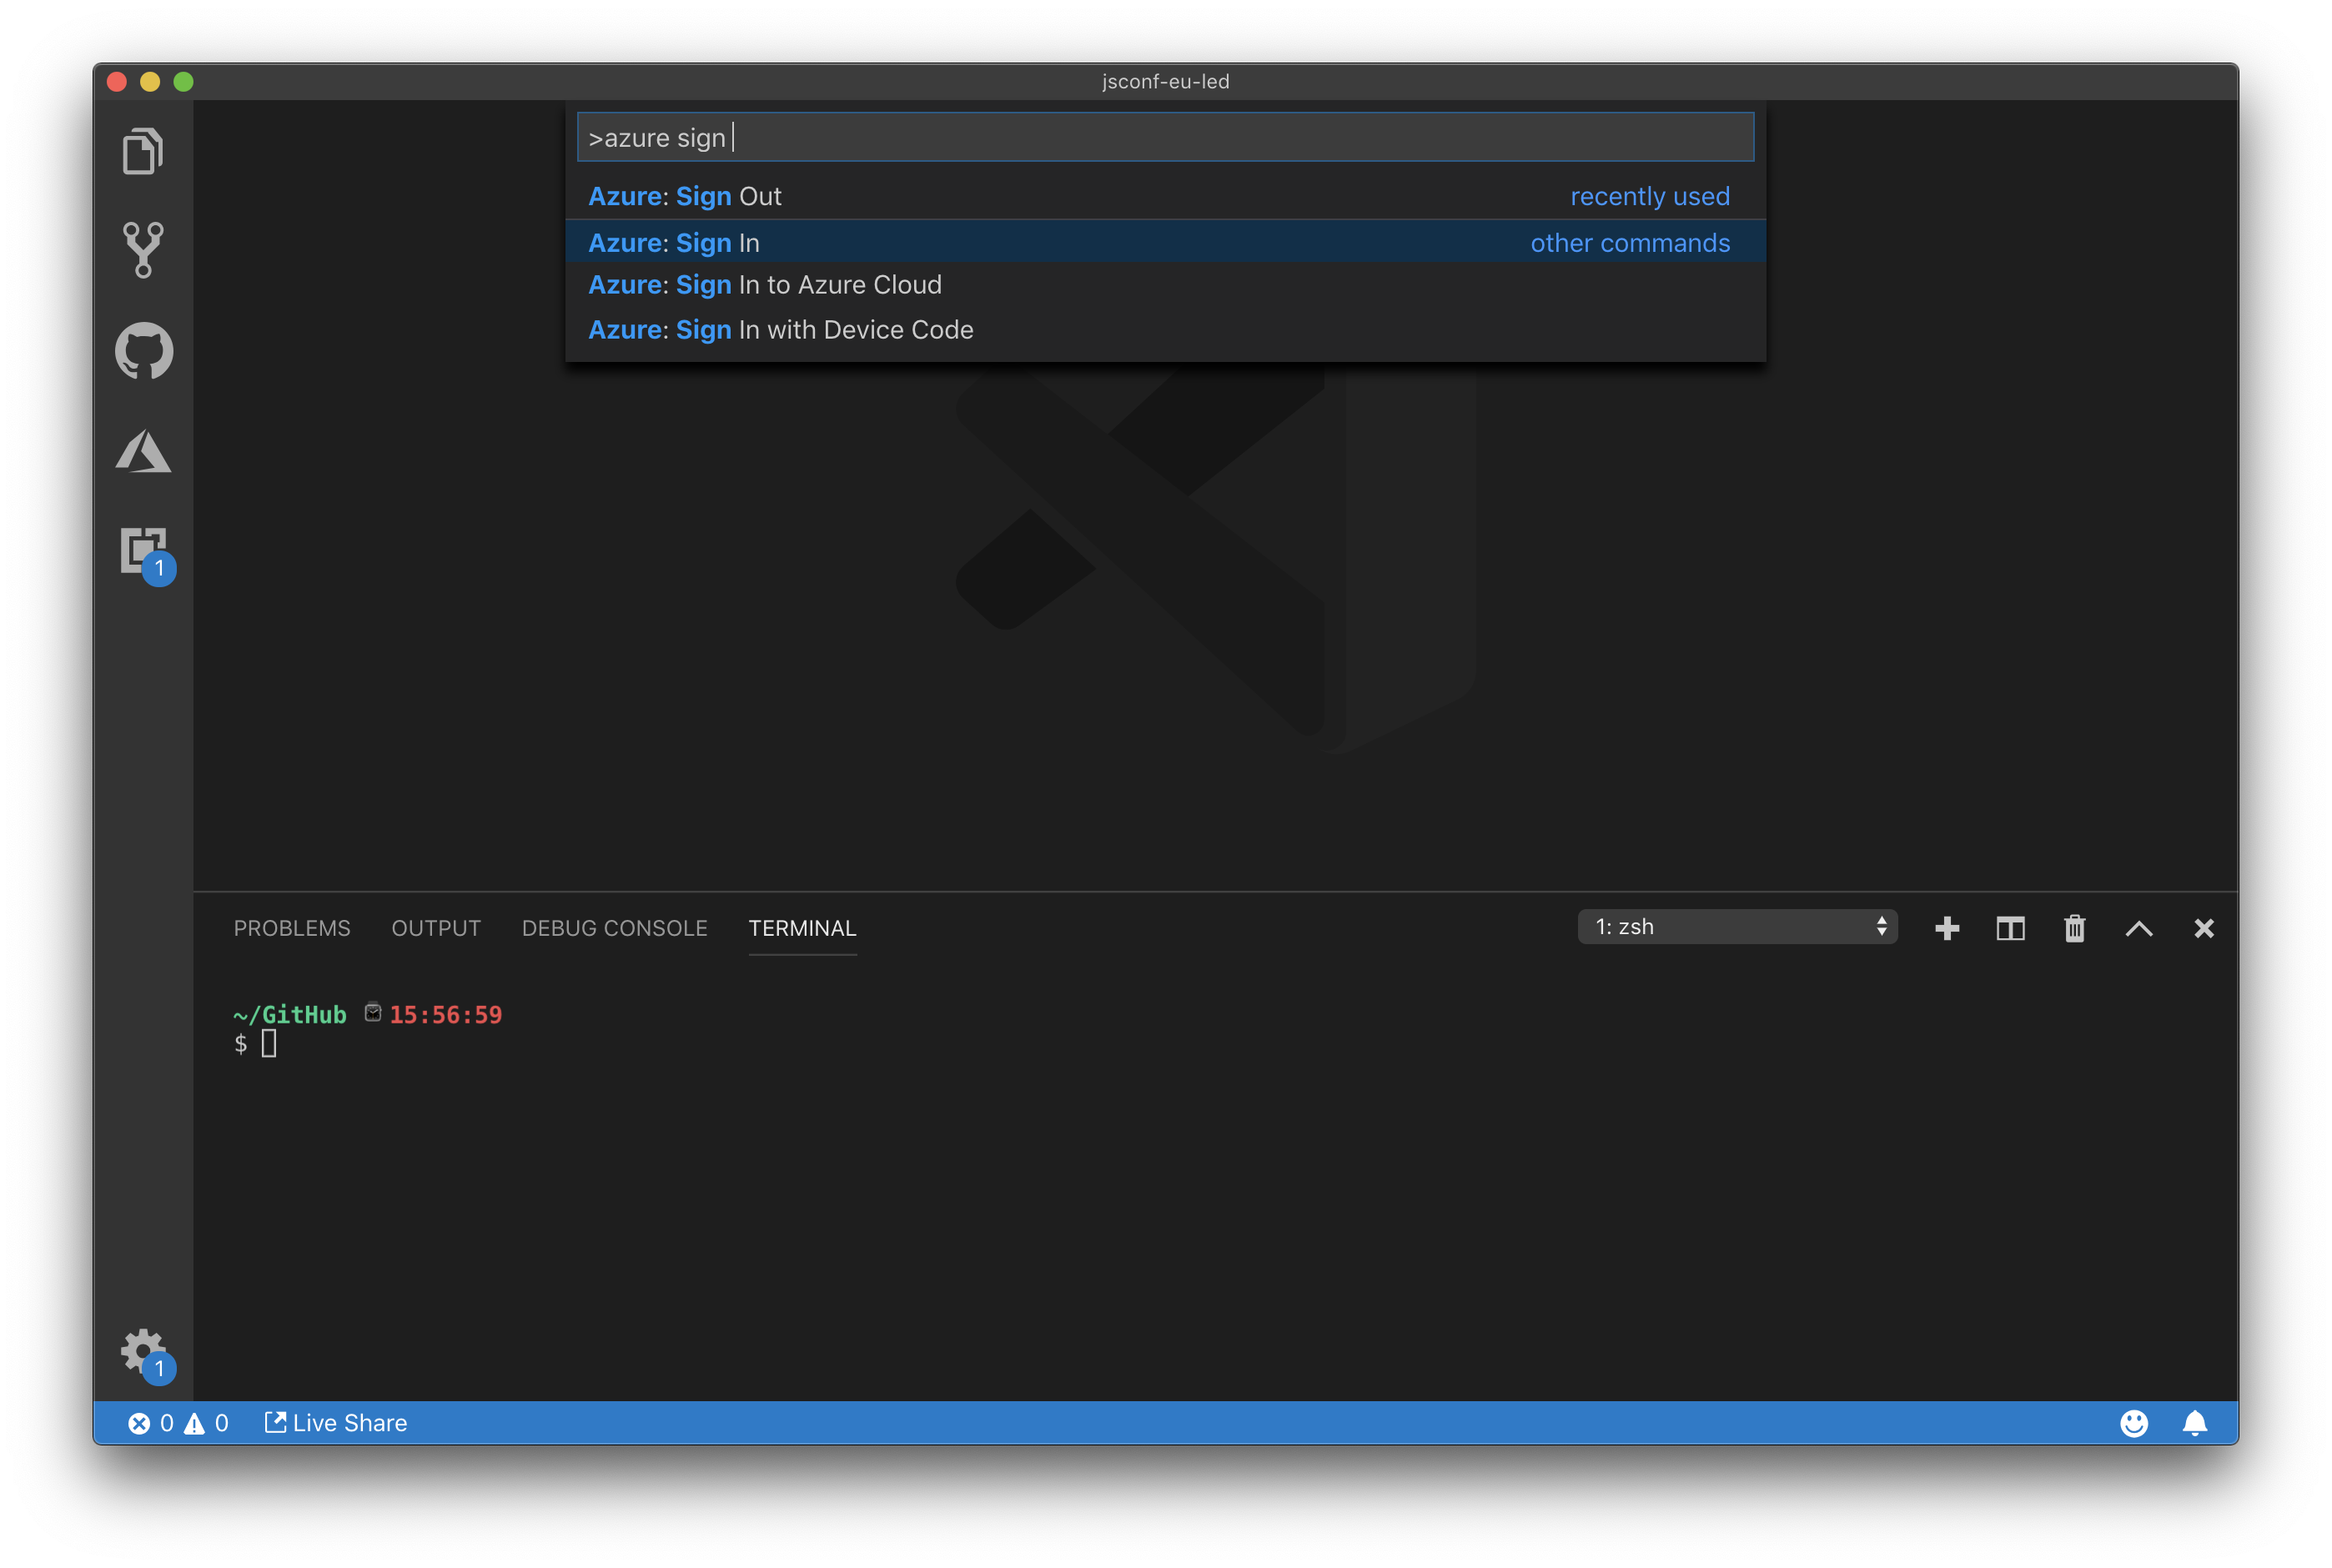Kill terminal using trash icon
This screenshot has height=1568, width=2332.
pyautogui.click(x=2074, y=928)
